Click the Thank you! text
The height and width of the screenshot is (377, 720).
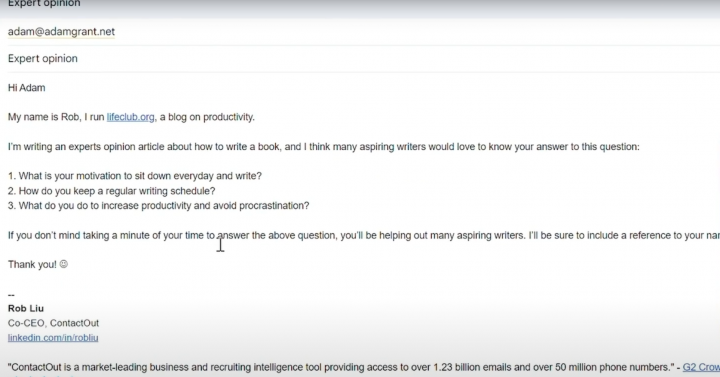32,264
